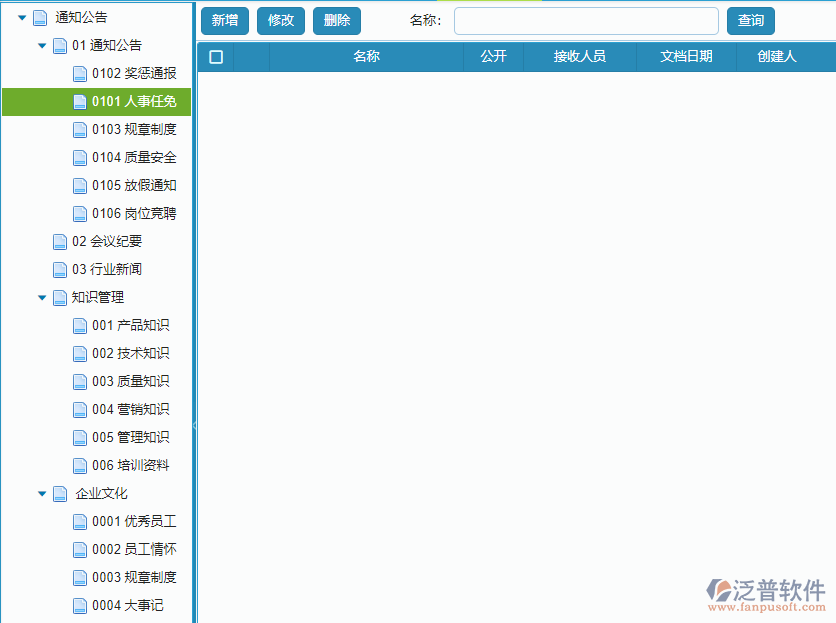Screen dimensions: 836x623
Task: Select the 0105 放假通知 tree item
Action: 131,185
